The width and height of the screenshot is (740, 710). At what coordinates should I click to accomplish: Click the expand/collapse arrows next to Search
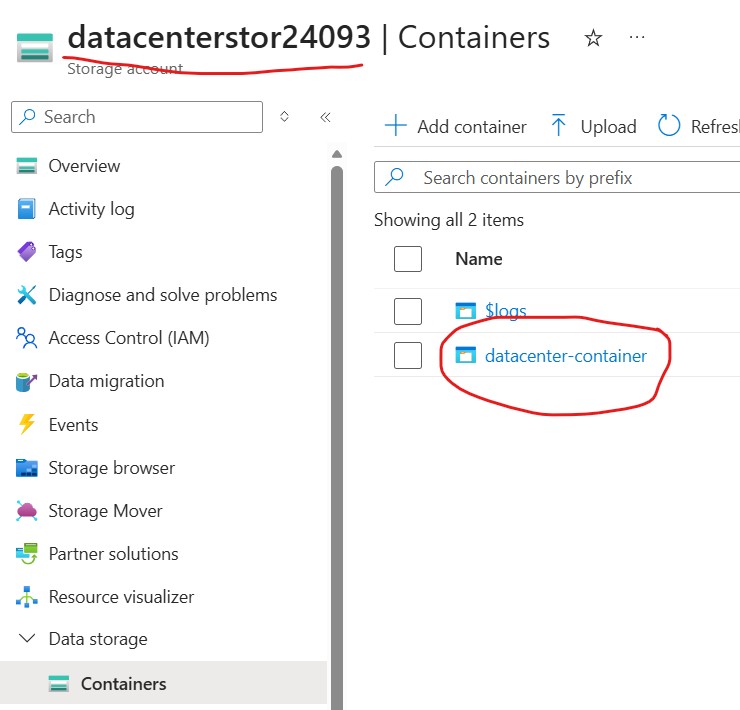click(284, 117)
